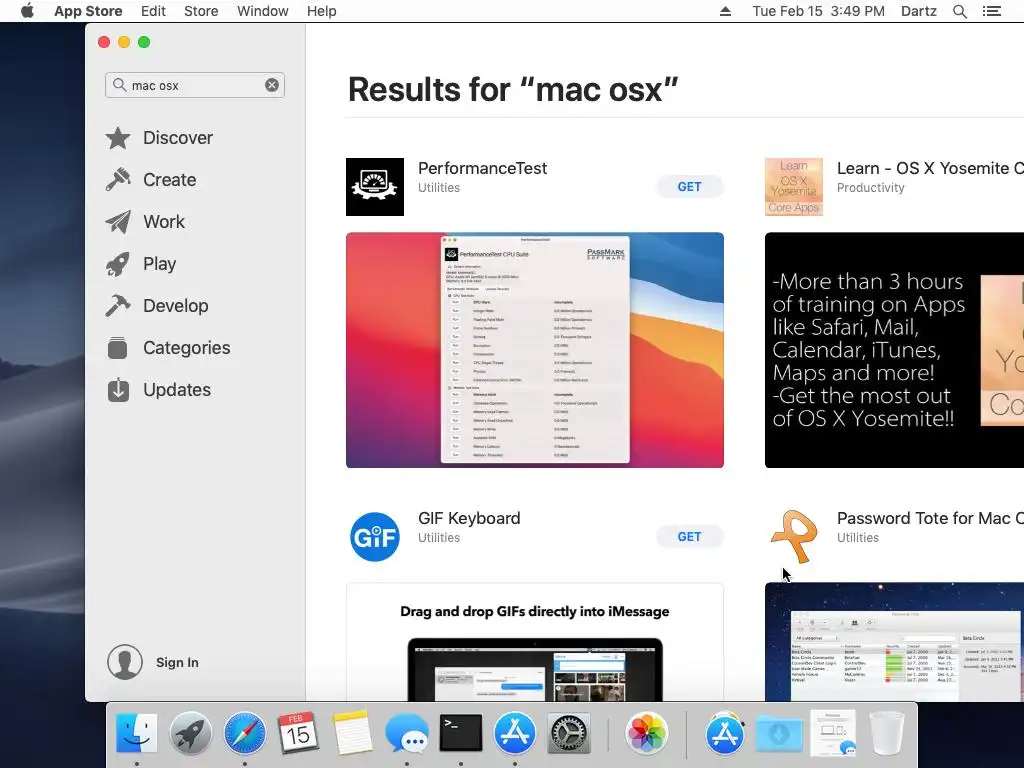The image size is (1024, 768).
Task: Open the Window menu
Action: (x=263, y=11)
